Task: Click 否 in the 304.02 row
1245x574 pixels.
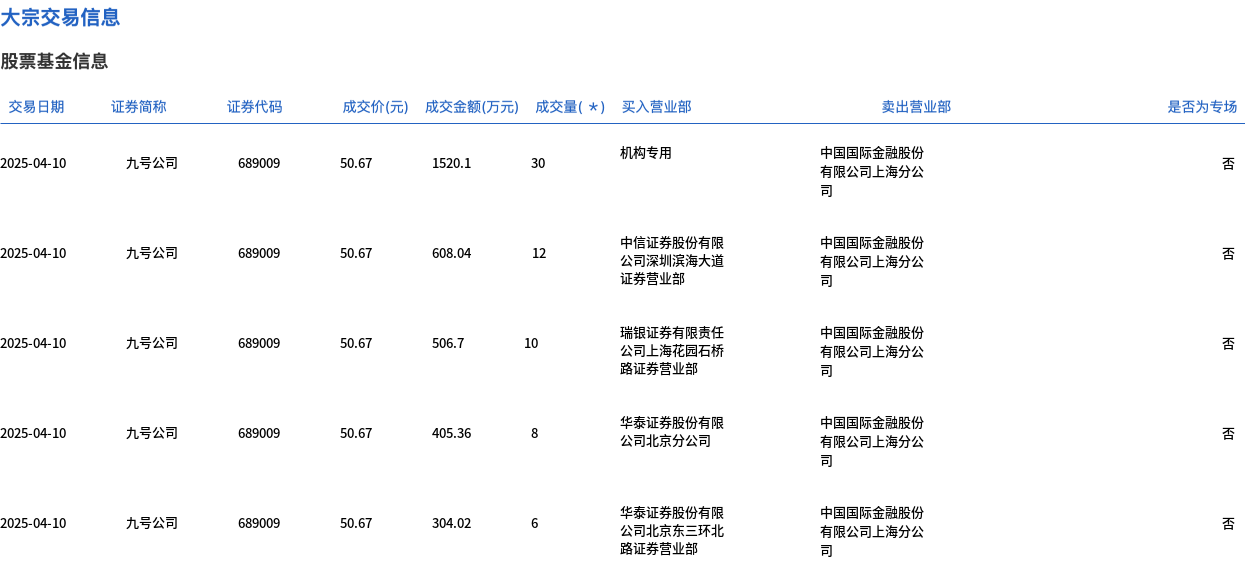Action: [1228, 523]
